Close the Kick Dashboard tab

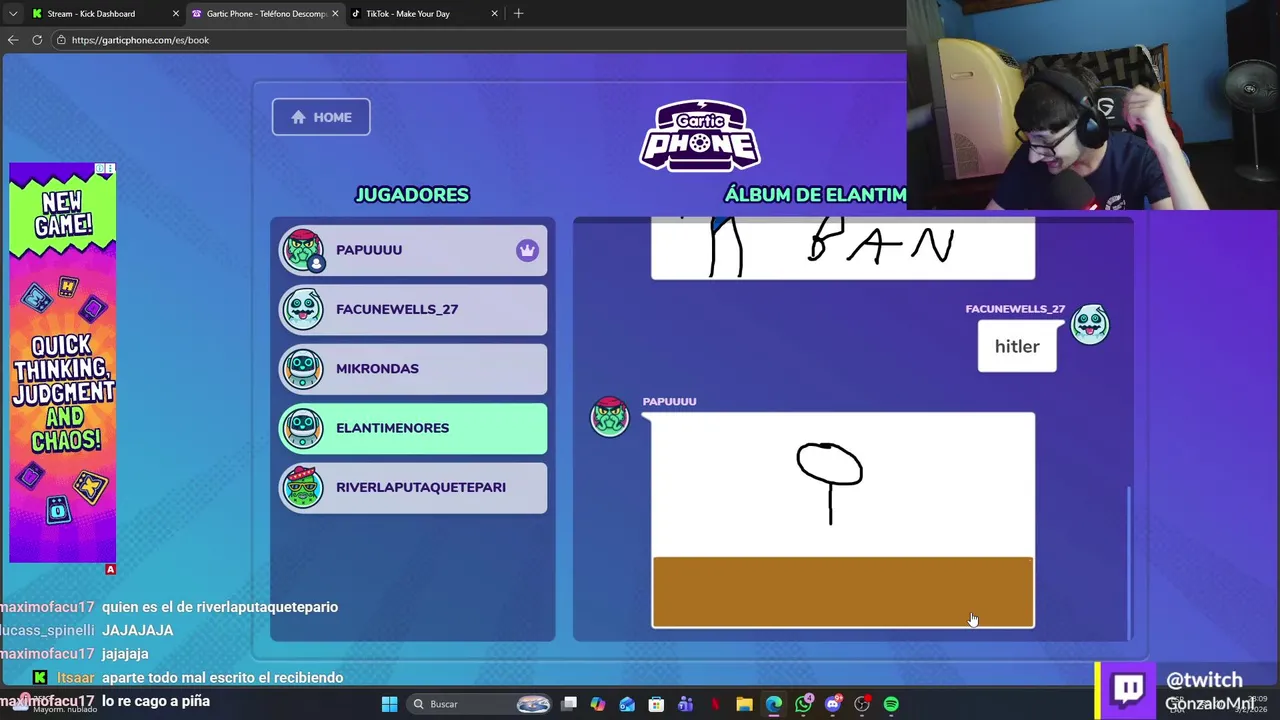[x=176, y=14]
